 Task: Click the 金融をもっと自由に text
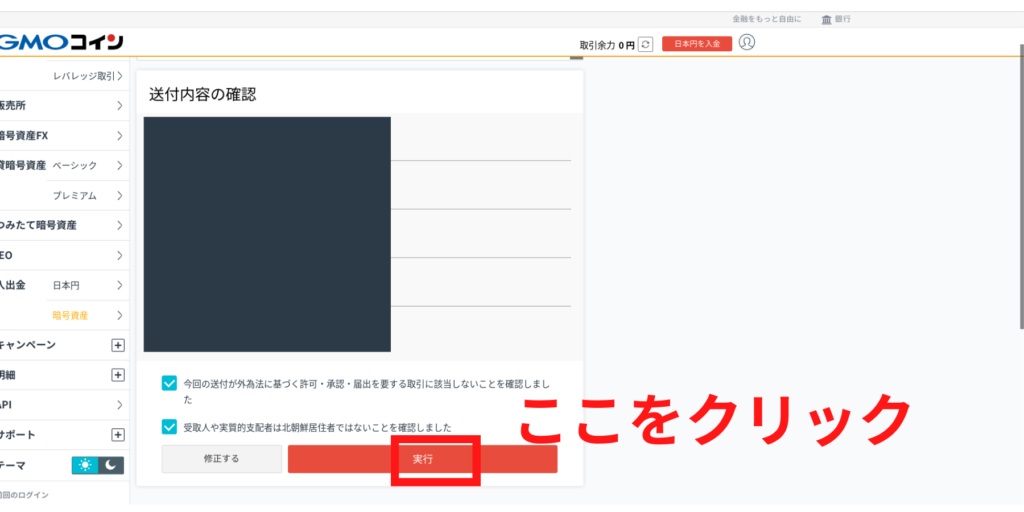pyautogui.click(x=767, y=20)
